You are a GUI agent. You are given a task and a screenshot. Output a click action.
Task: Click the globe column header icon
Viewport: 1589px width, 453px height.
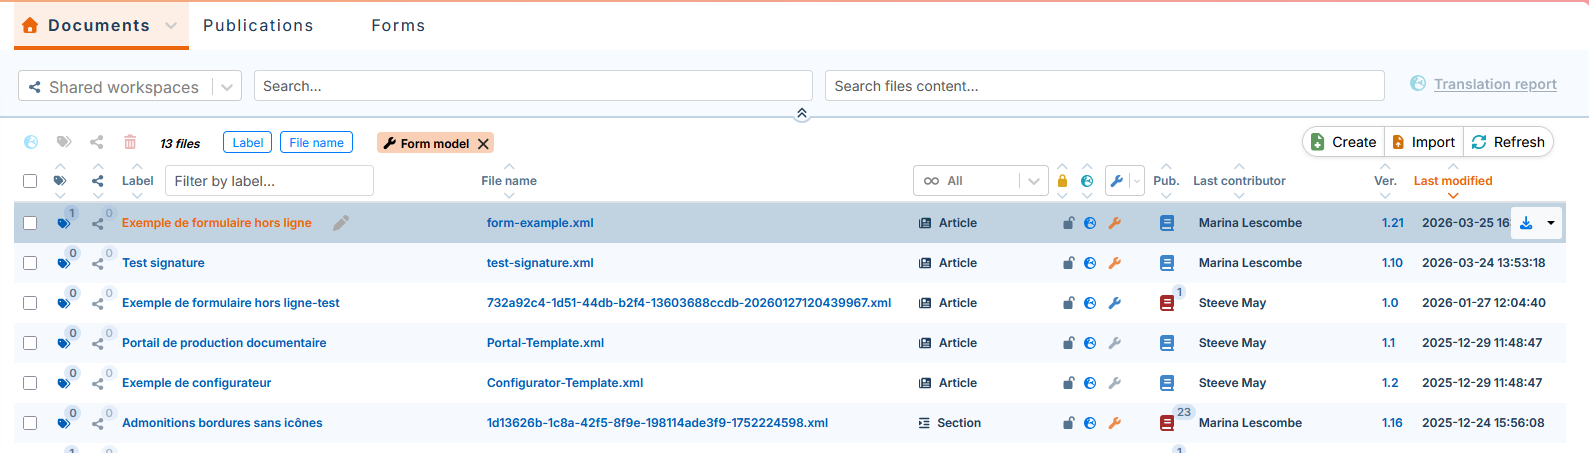coord(1087,181)
